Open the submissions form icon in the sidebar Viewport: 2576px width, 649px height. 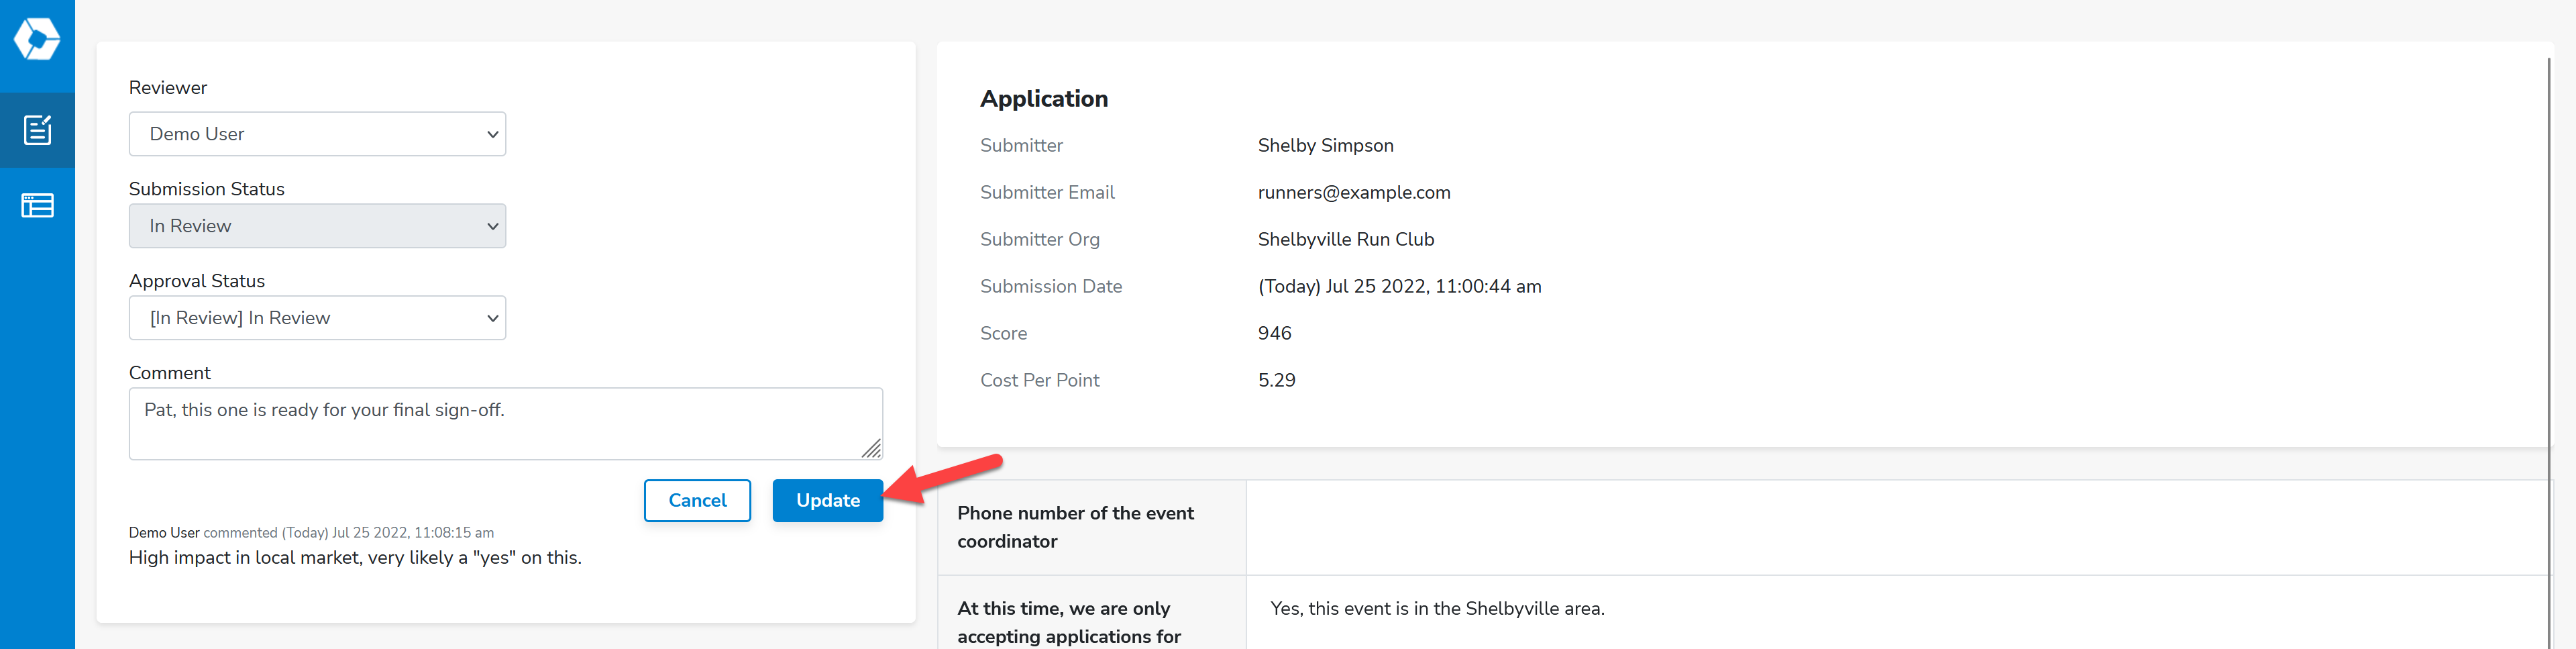(37, 130)
